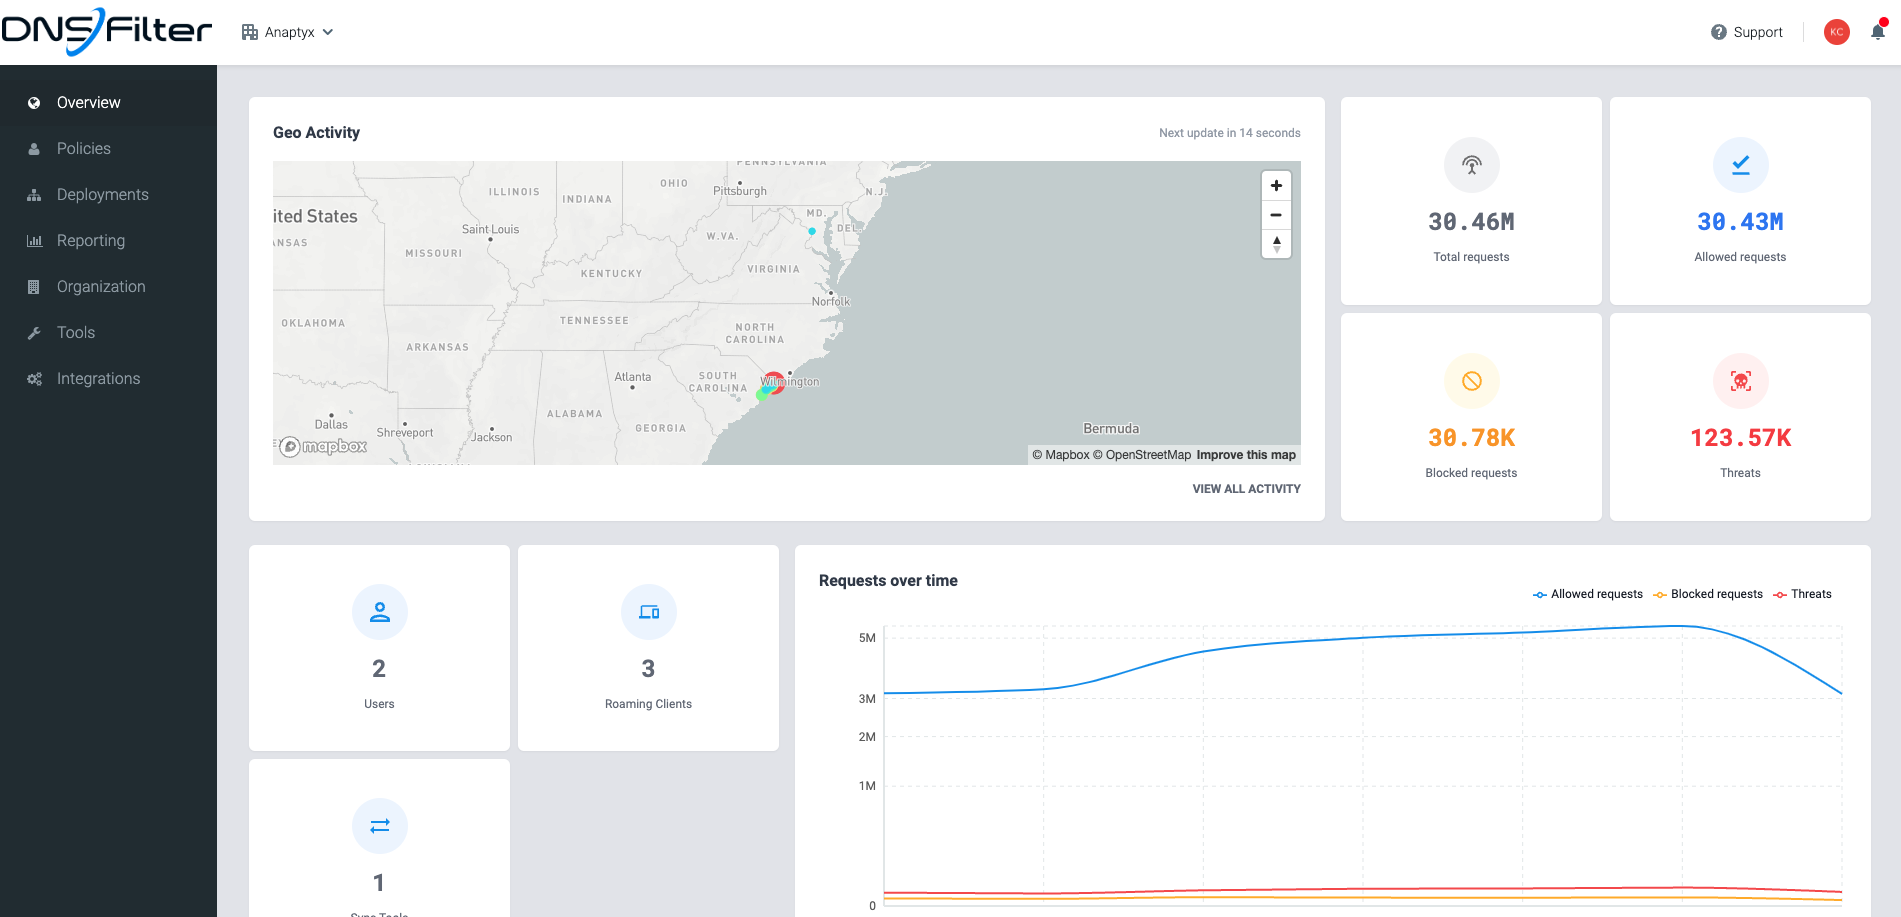The image size is (1901, 917).
Task: Select the Integrations sidebar icon
Action: [33, 378]
